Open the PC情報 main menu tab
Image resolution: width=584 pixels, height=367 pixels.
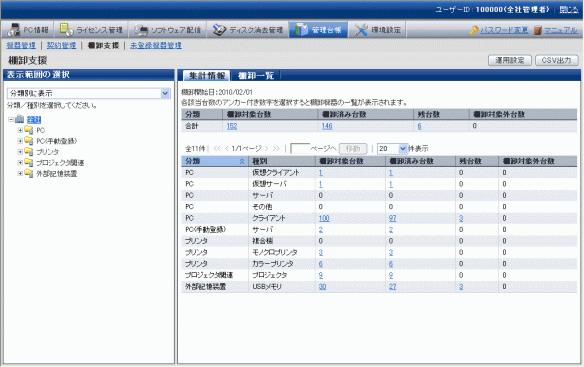point(28,30)
